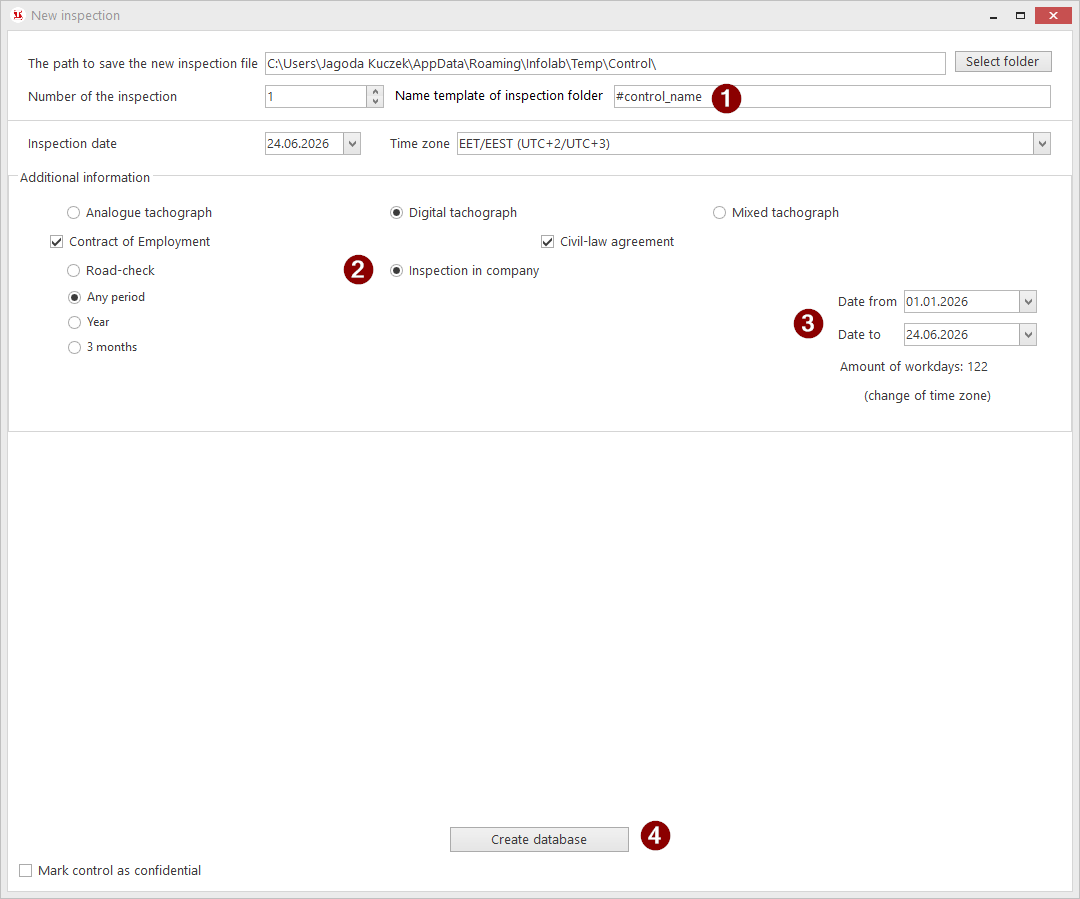Click the Inspection date value 24.06.2026
1080x899 pixels.
coord(298,143)
